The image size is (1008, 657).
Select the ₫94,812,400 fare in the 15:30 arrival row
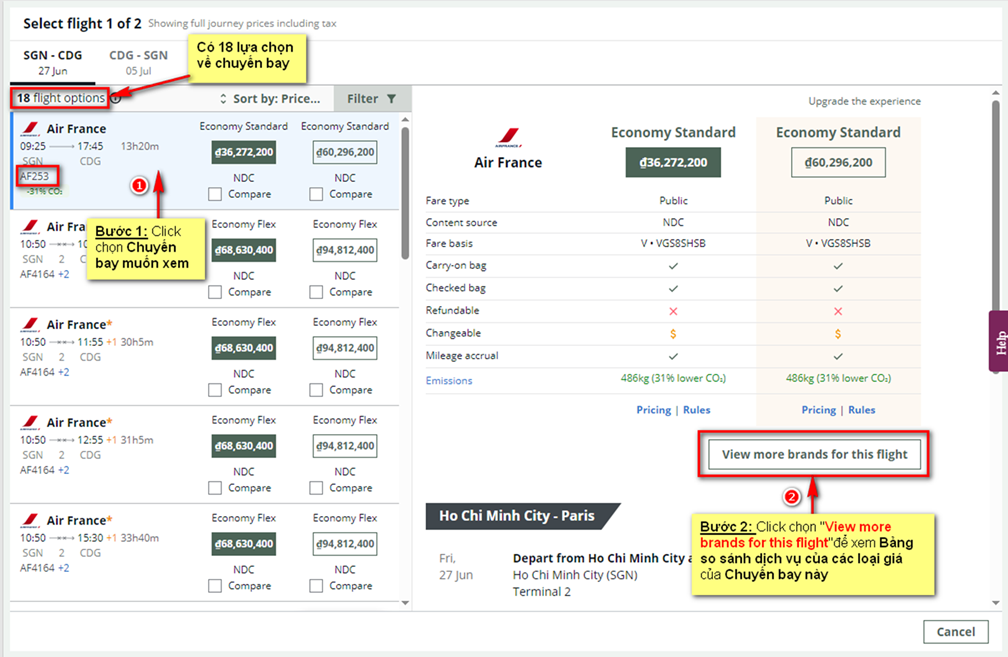pos(345,544)
